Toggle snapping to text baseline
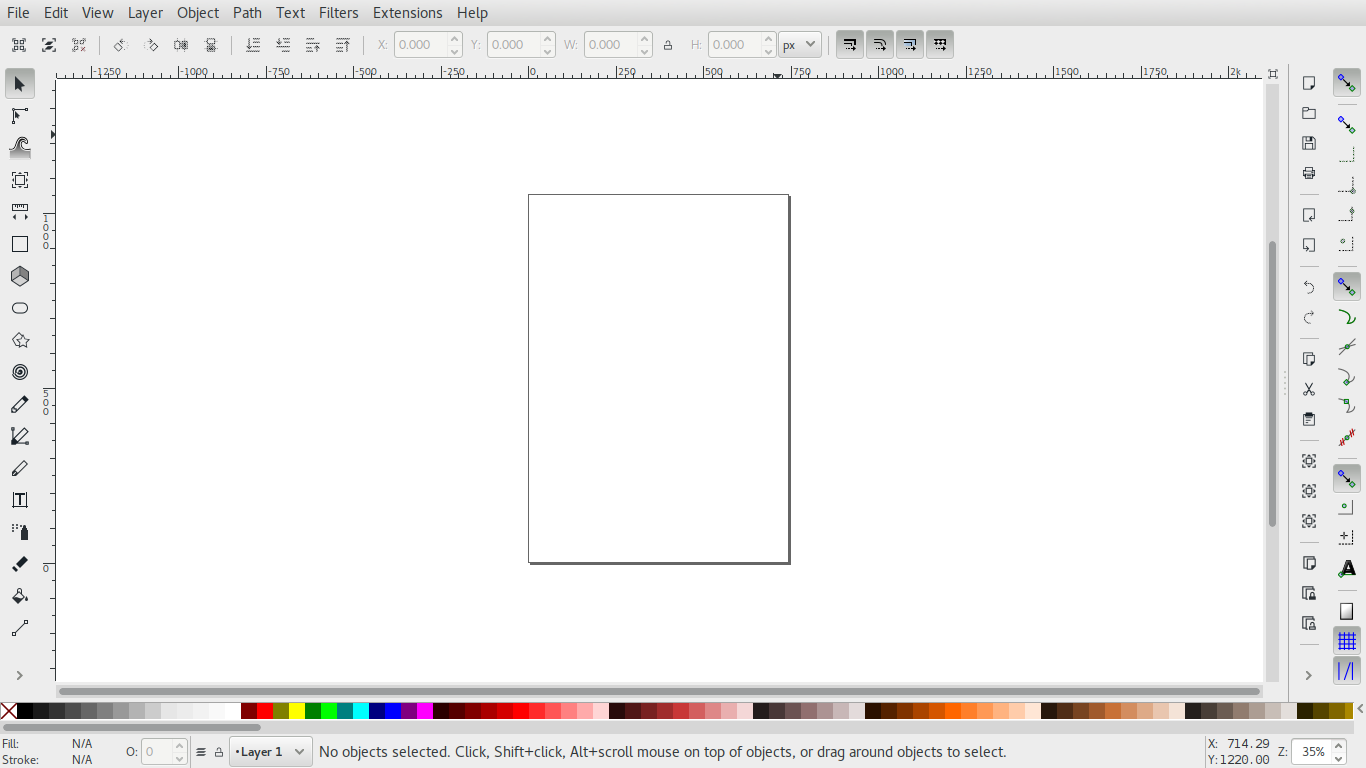 (1347, 569)
